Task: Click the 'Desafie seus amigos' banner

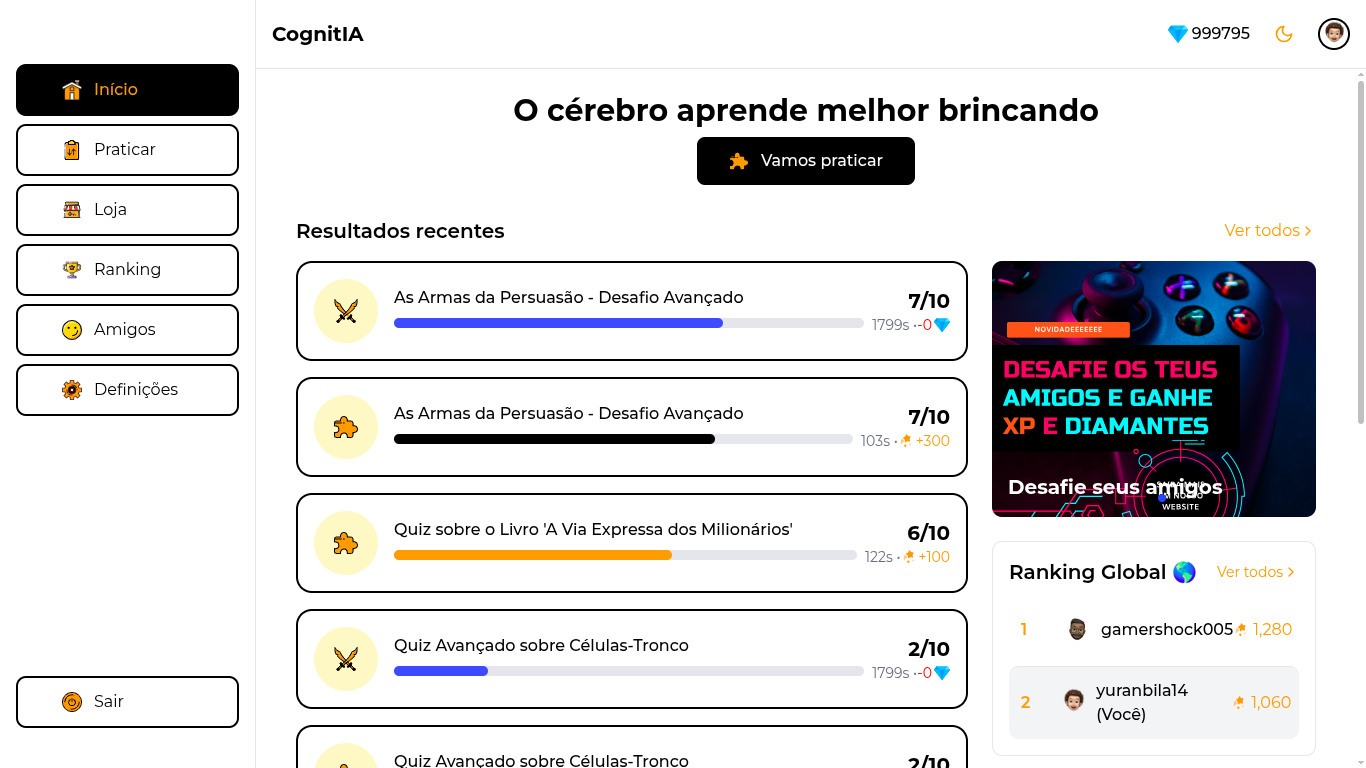Action: pyautogui.click(x=1153, y=388)
